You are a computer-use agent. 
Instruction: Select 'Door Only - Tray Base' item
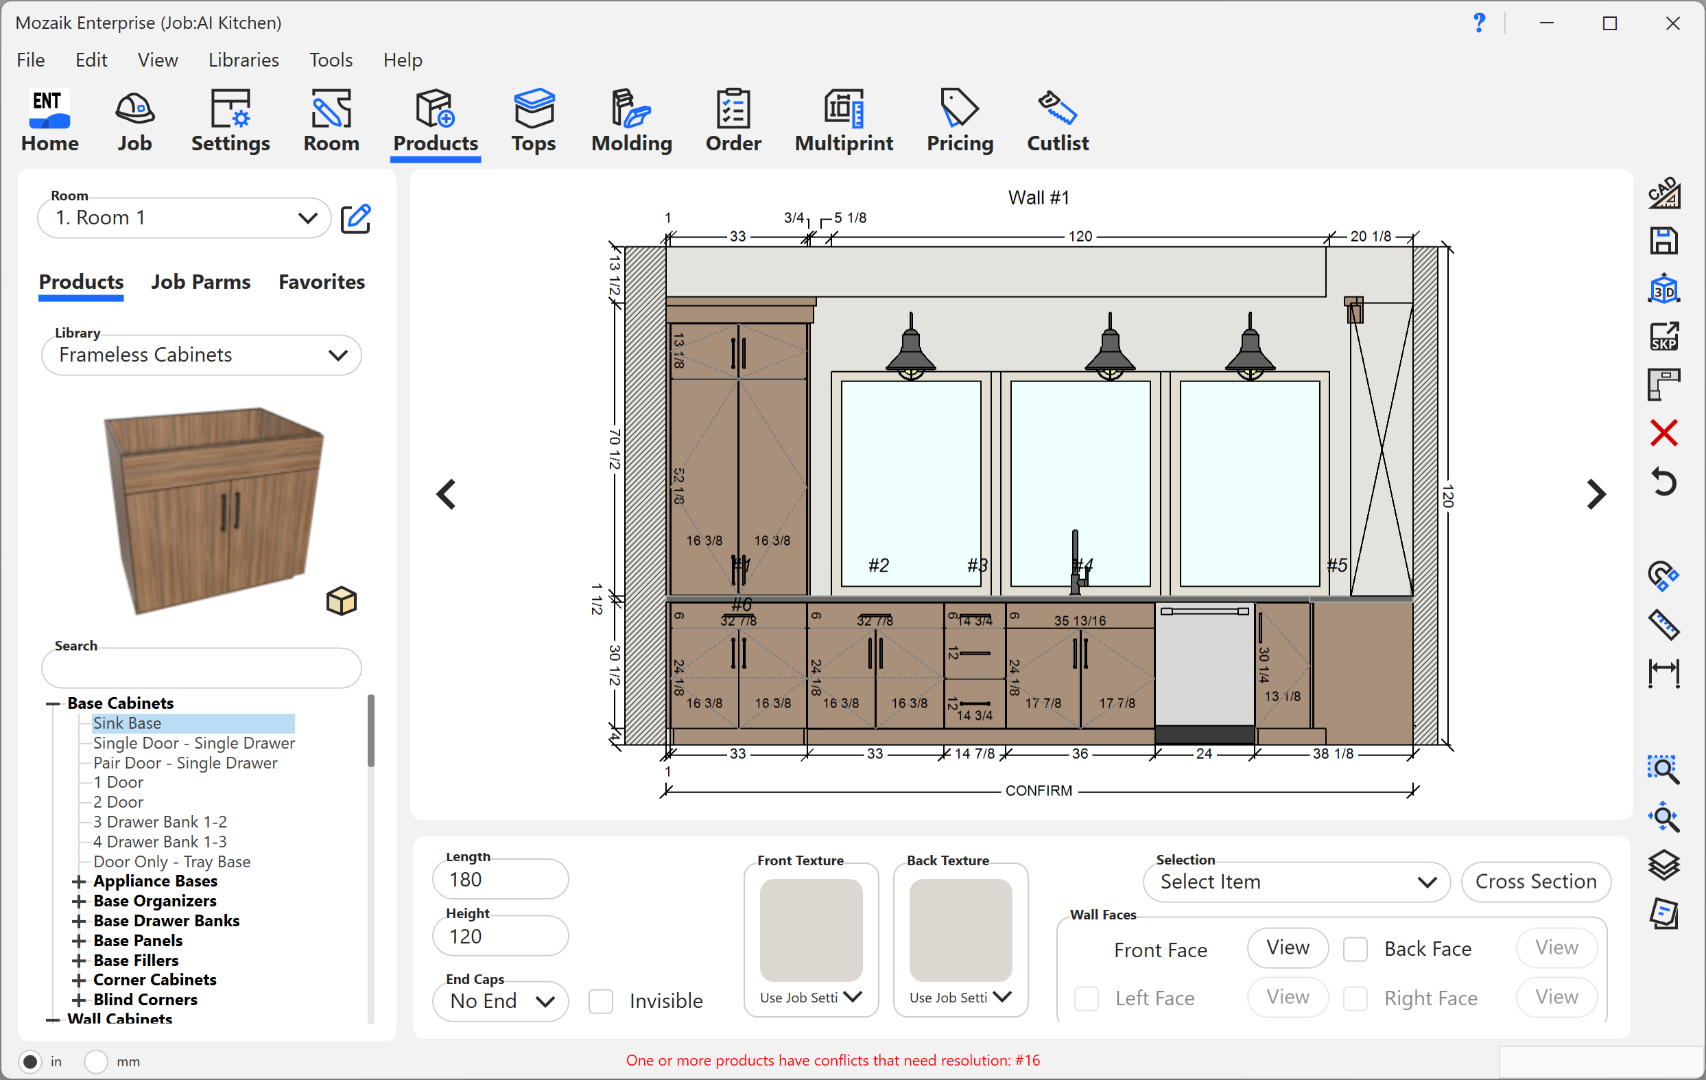pos(172,862)
